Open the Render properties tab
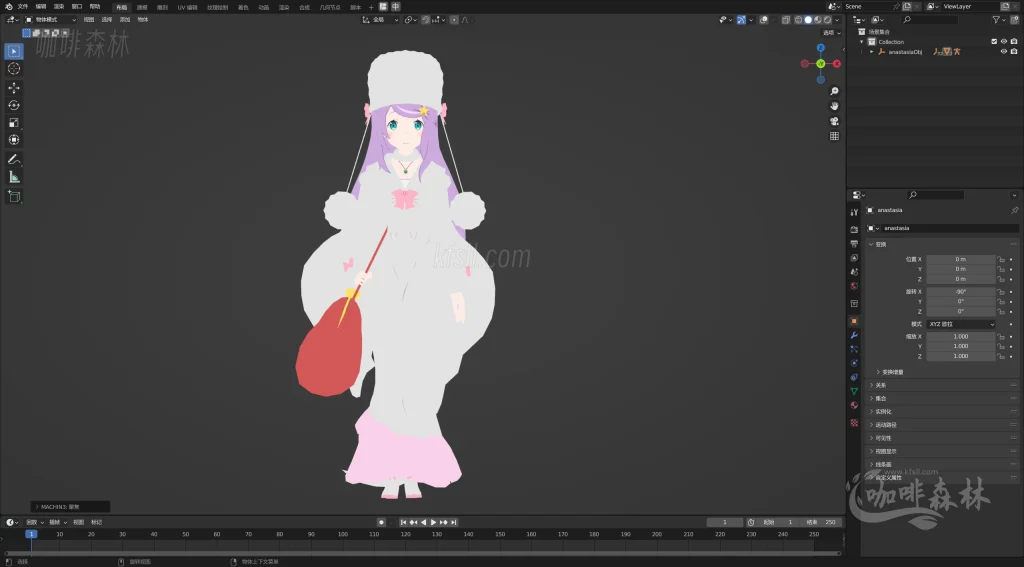Image resolution: width=1024 pixels, height=567 pixels. [x=854, y=229]
